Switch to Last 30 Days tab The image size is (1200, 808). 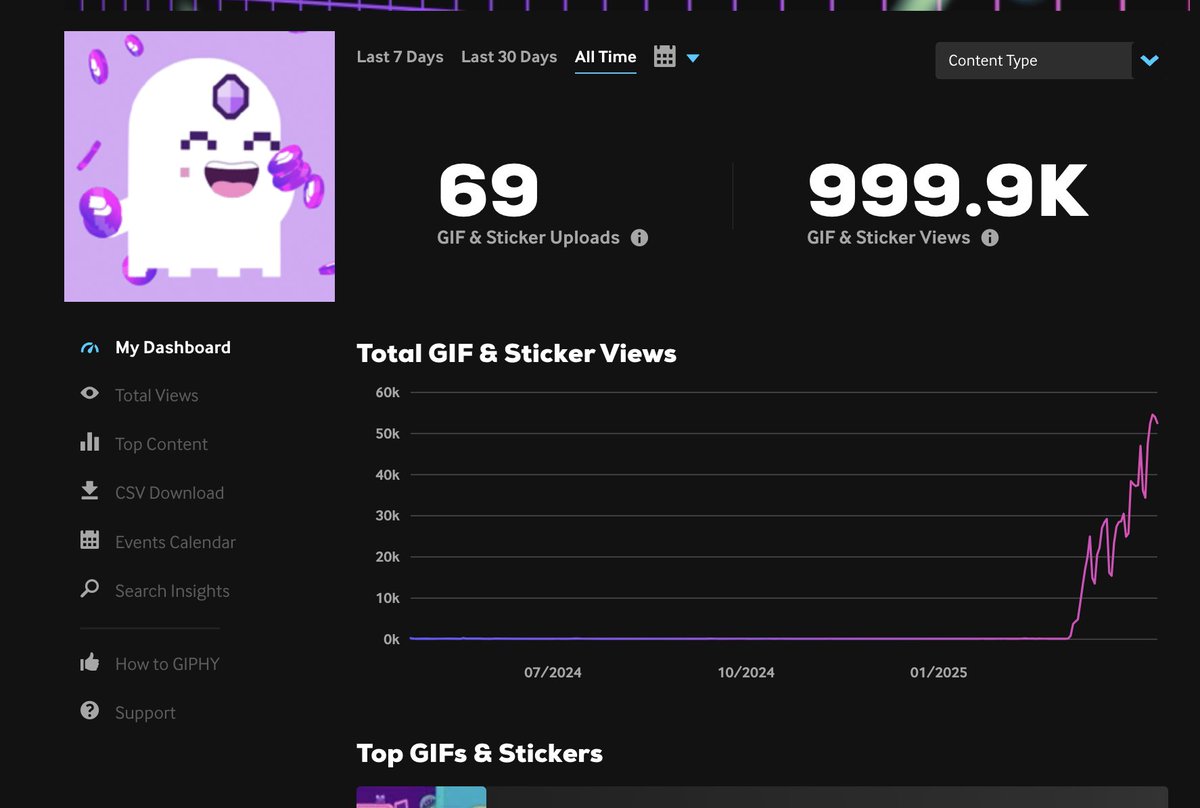[x=509, y=57]
